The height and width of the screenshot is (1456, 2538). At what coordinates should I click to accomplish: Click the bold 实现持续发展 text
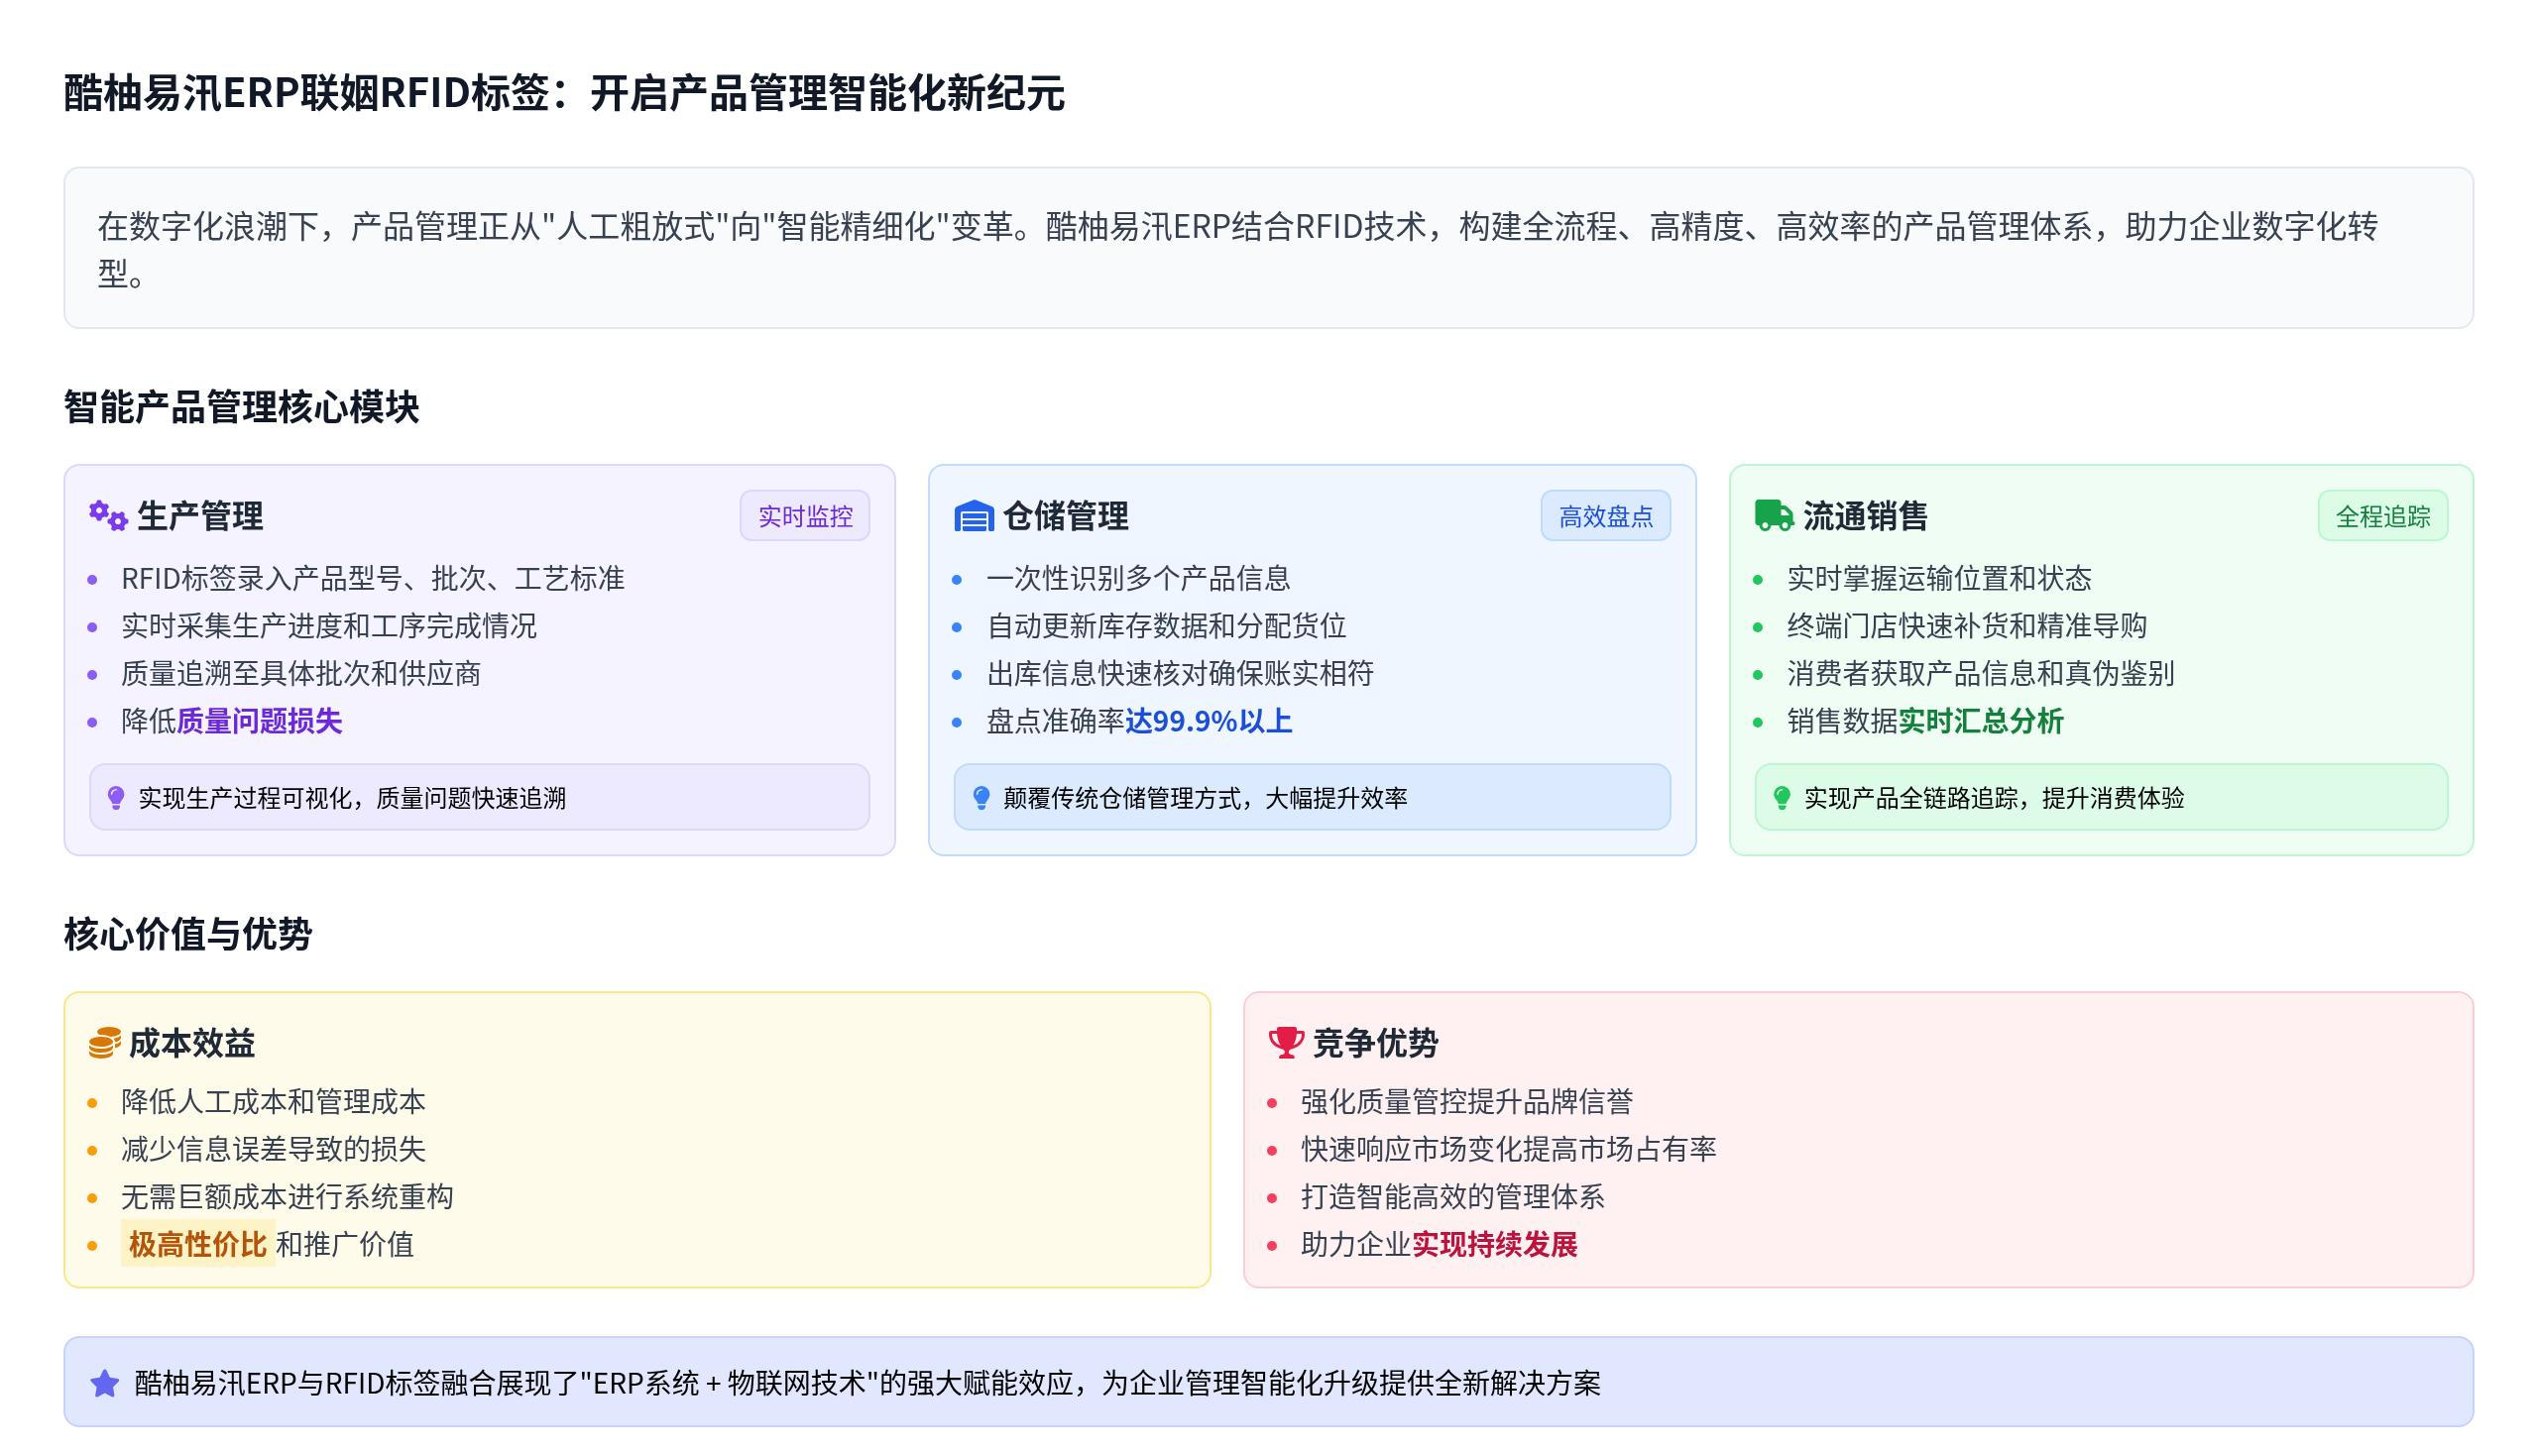coord(1494,1244)
